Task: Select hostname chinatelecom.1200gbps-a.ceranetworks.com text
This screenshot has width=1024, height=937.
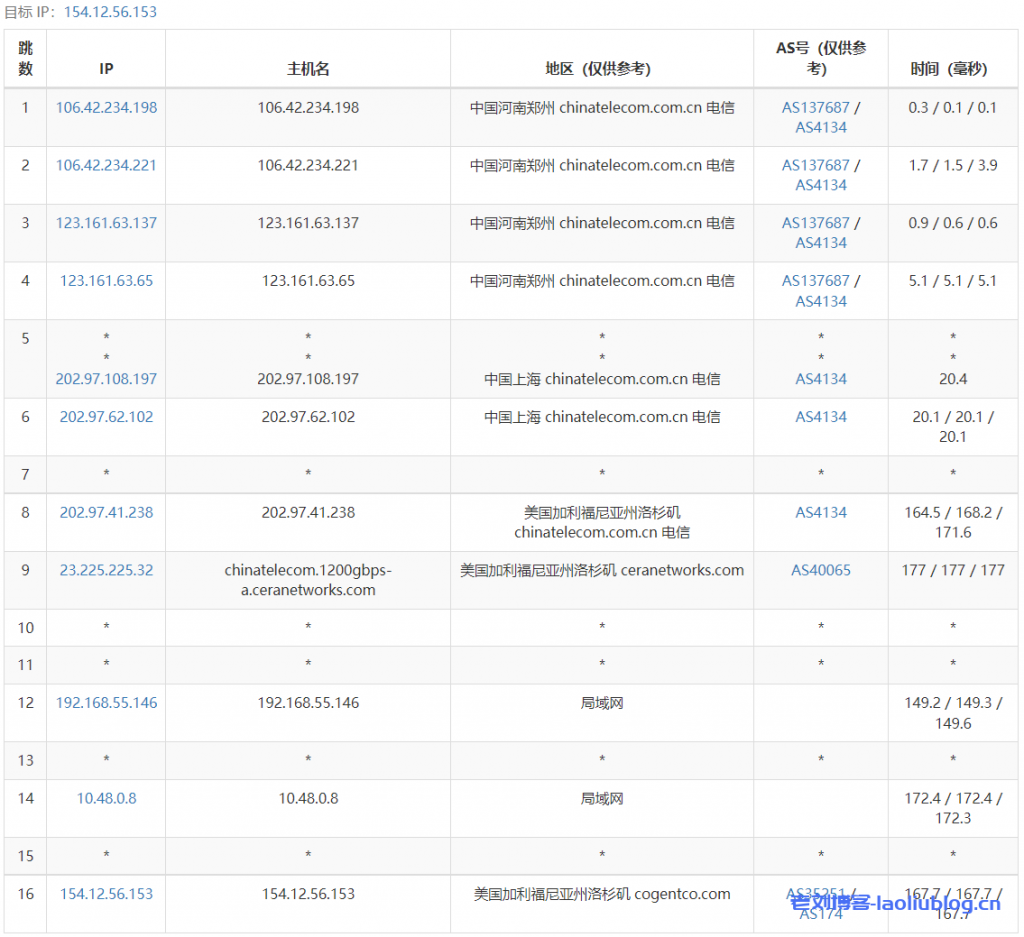Action: tap(308, 580)
